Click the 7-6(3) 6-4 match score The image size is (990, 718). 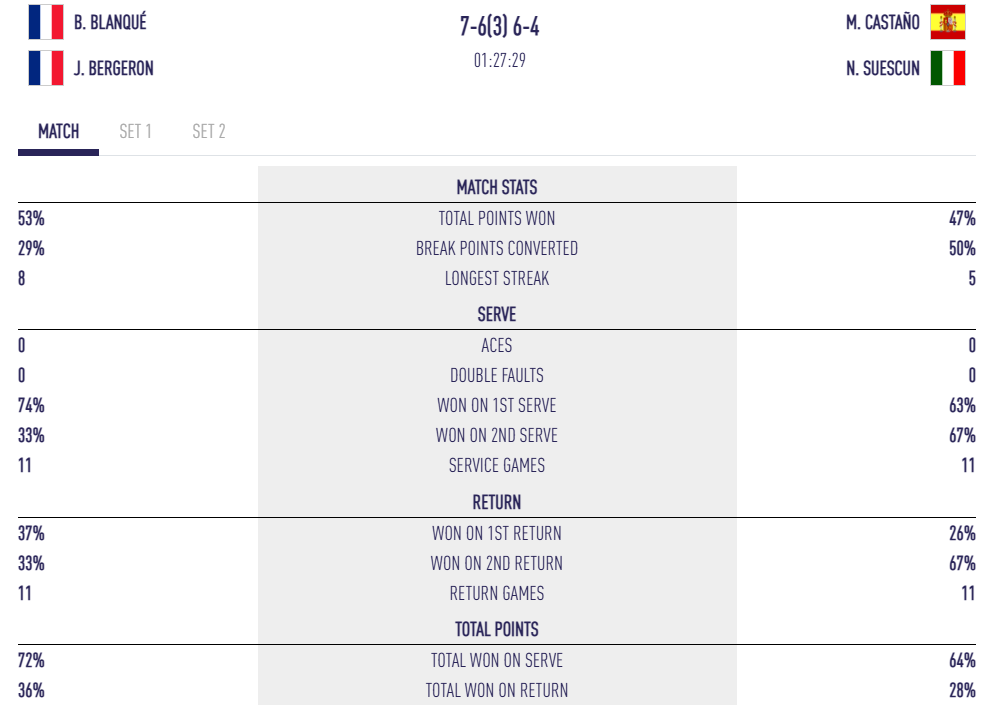tap(499, 27)
